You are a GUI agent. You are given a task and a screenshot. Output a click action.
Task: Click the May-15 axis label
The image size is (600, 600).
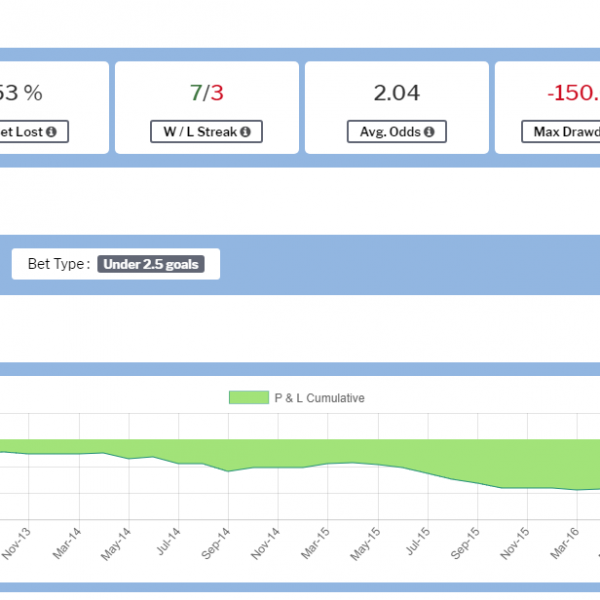pyautogui.click(x=365, y=544)
